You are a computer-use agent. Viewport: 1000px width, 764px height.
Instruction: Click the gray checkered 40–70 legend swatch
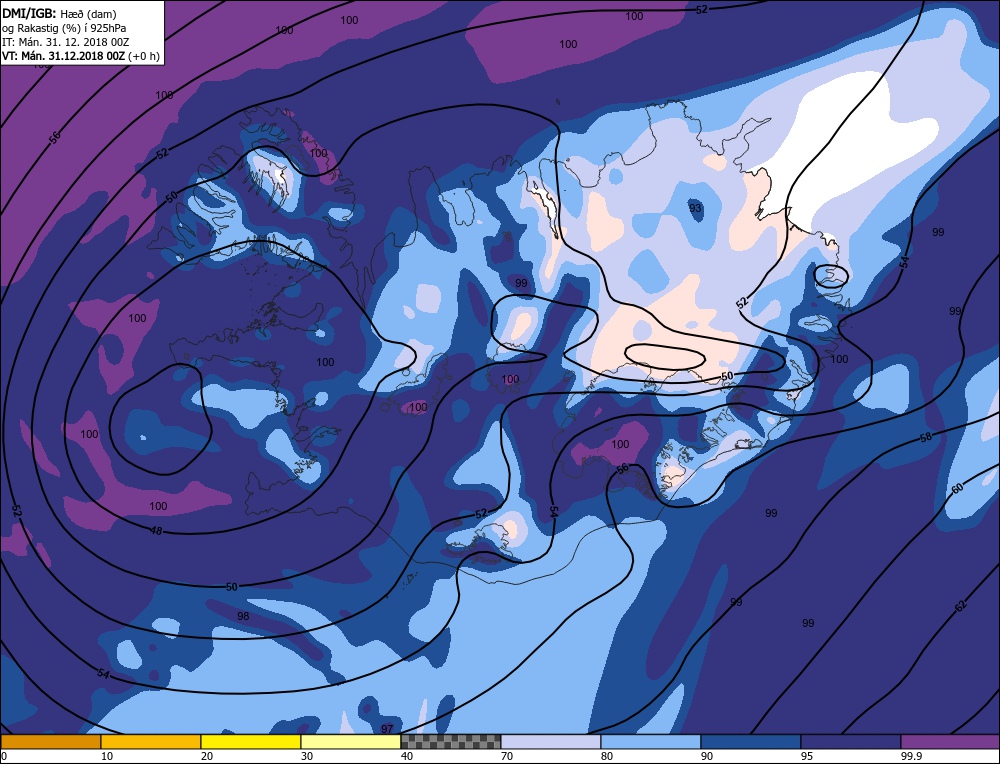[450, 742]
